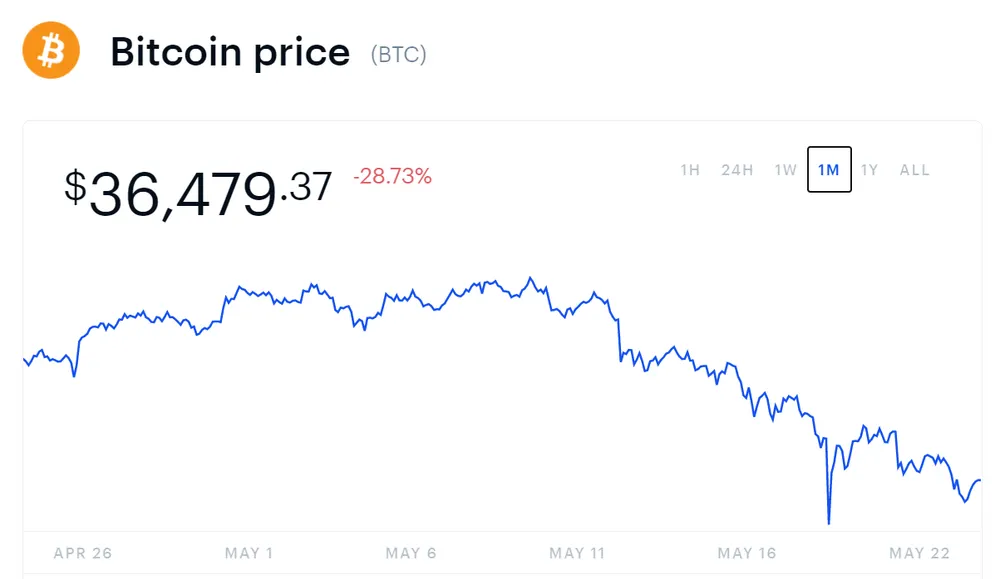The image size is (1000, 579).
Task: Click the MAY 1 date label
Action: (x=250, y=552)
